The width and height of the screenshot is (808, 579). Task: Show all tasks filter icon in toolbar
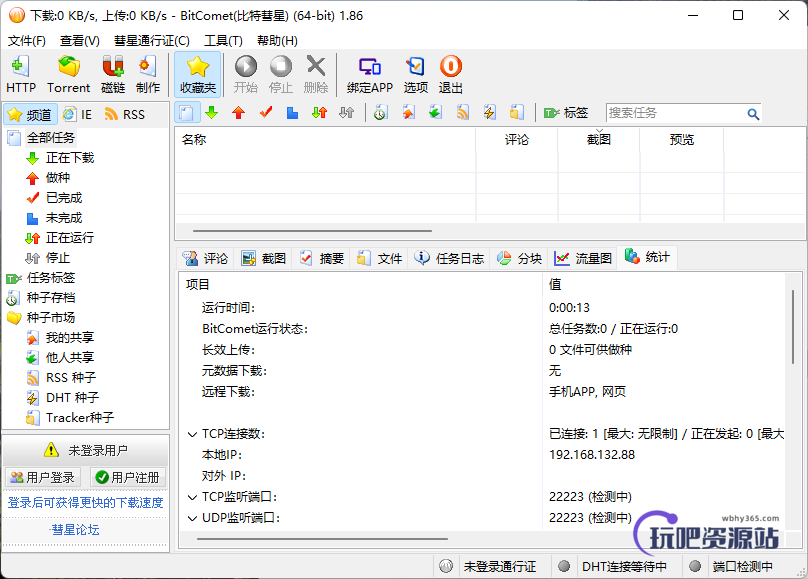click(187, 113)
